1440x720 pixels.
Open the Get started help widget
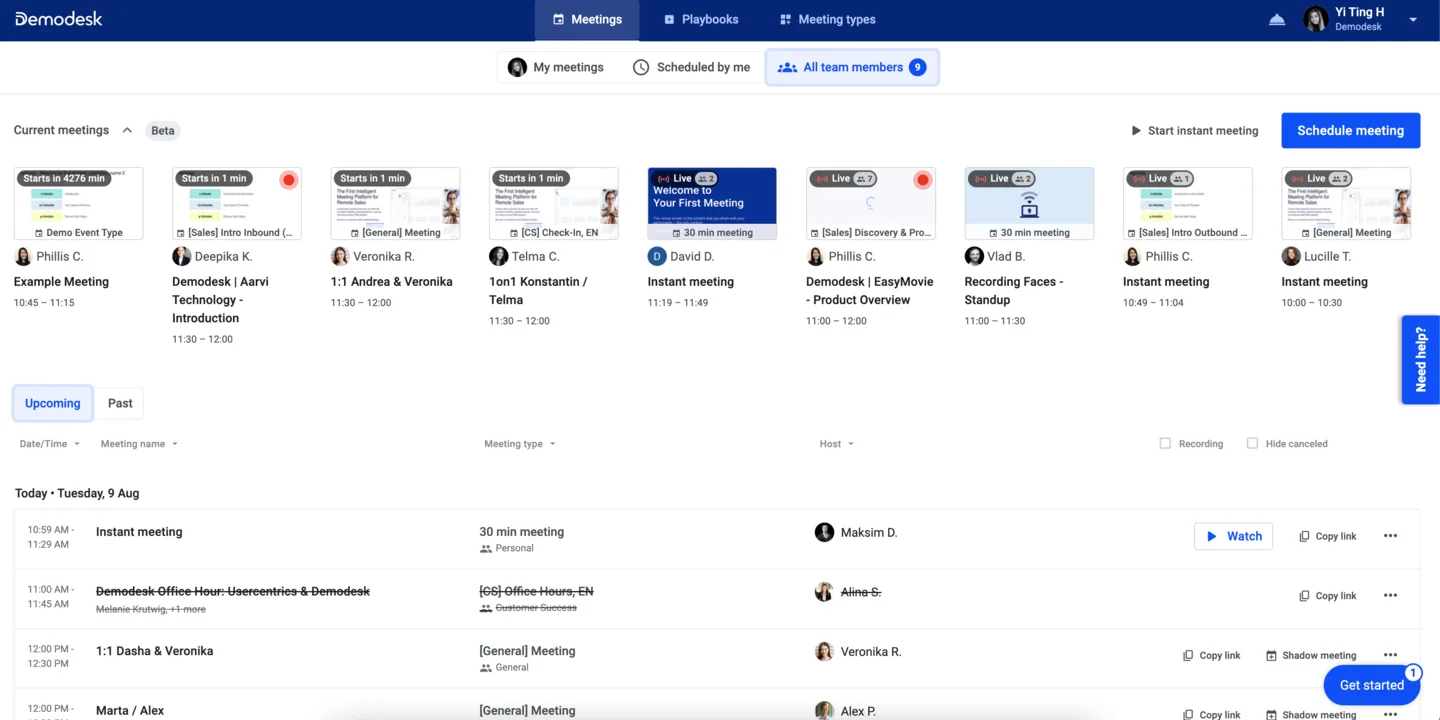pos(1371,685)
